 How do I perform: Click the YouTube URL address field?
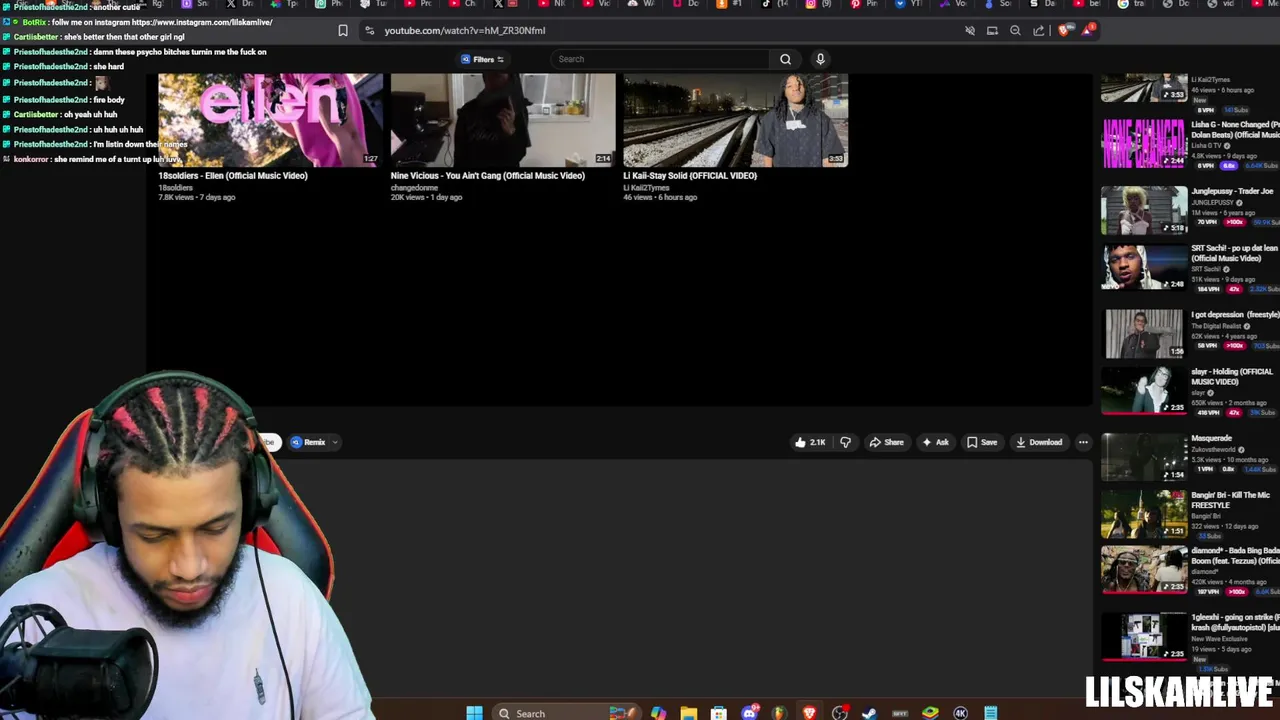660,30
